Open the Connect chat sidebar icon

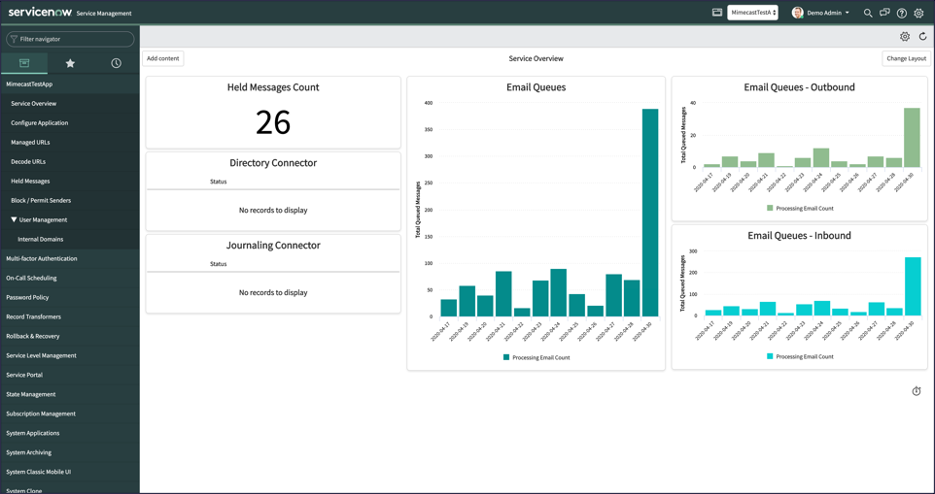[885, 13]
